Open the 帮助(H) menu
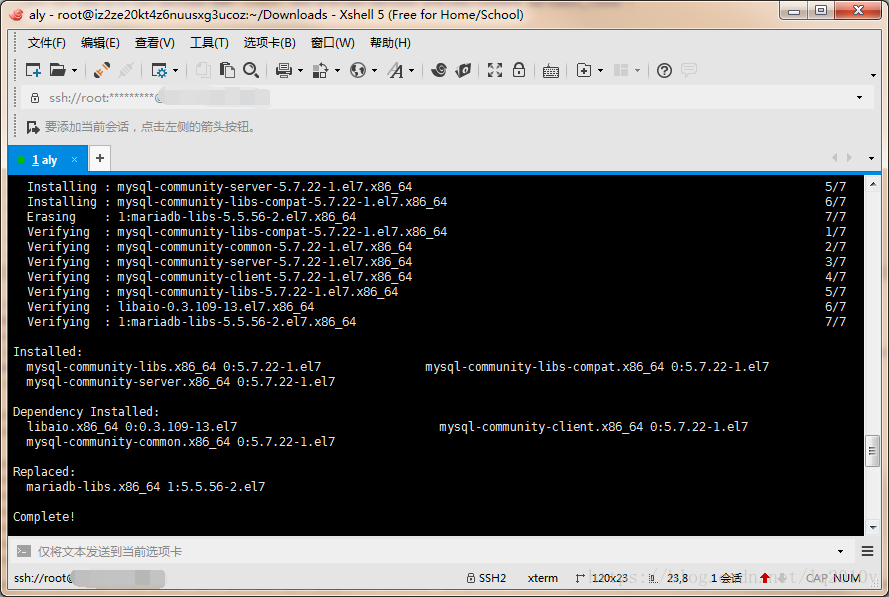Image resolution: width=889 pixels, height=597 pixels. pyautogui.click(x=390, y=43)
